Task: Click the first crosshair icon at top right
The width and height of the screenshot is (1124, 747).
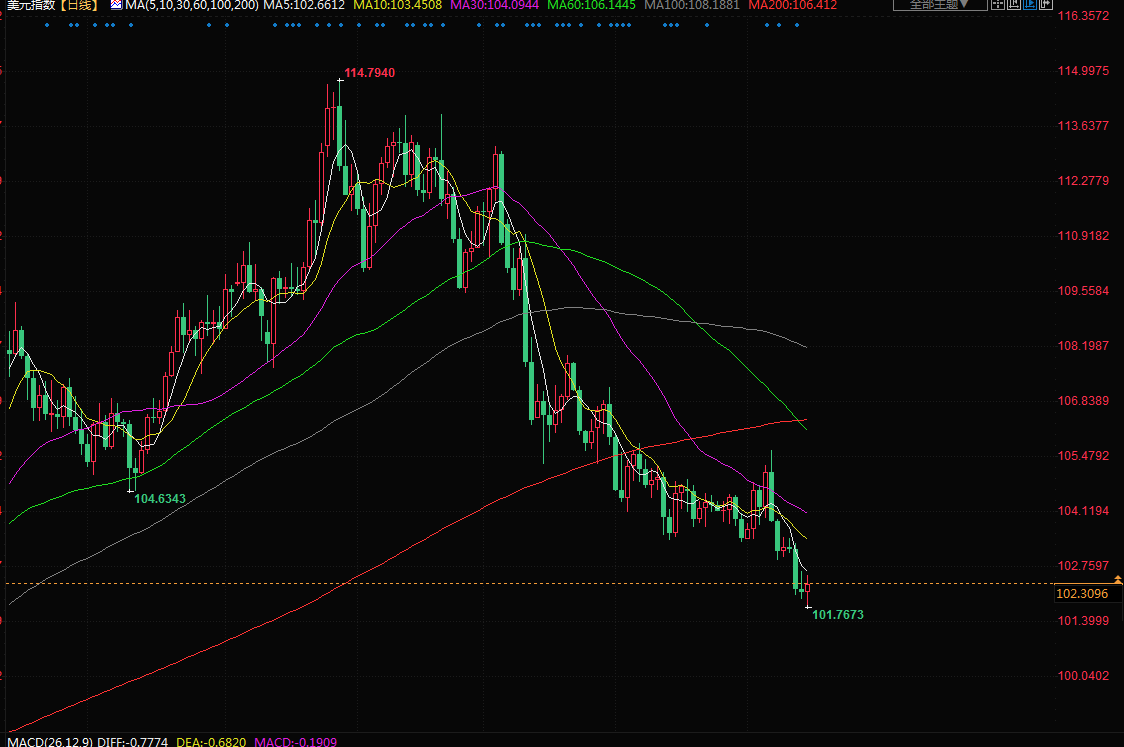Action: coord(998,4)
